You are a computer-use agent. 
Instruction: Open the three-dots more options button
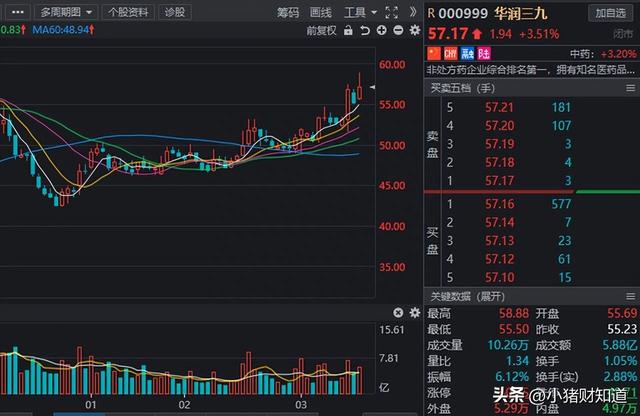click(18, 12)
